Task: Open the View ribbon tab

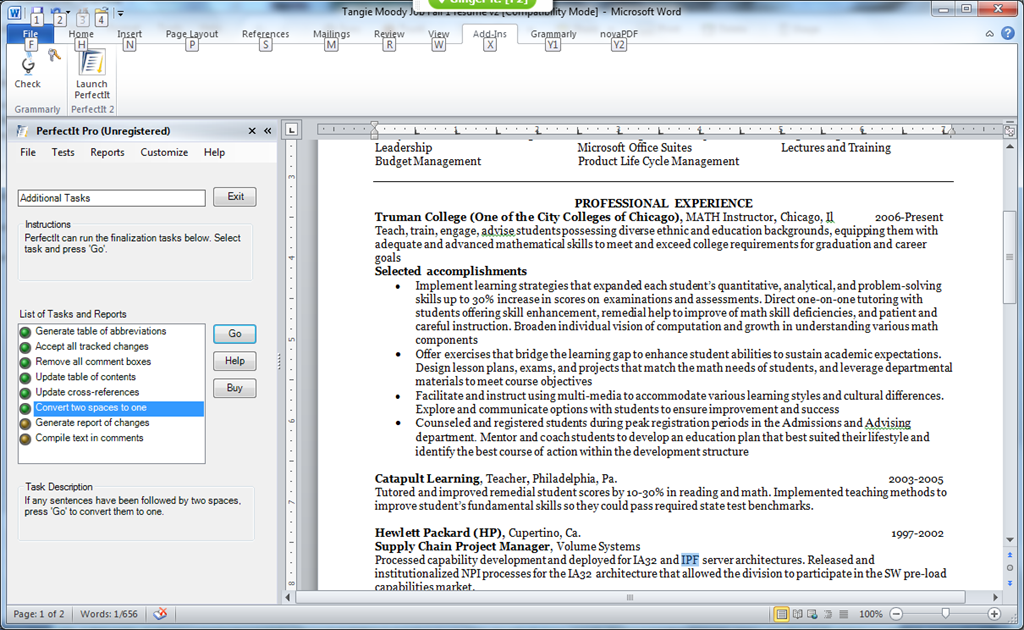Action: pyautogui.click(x=439, y=34)
